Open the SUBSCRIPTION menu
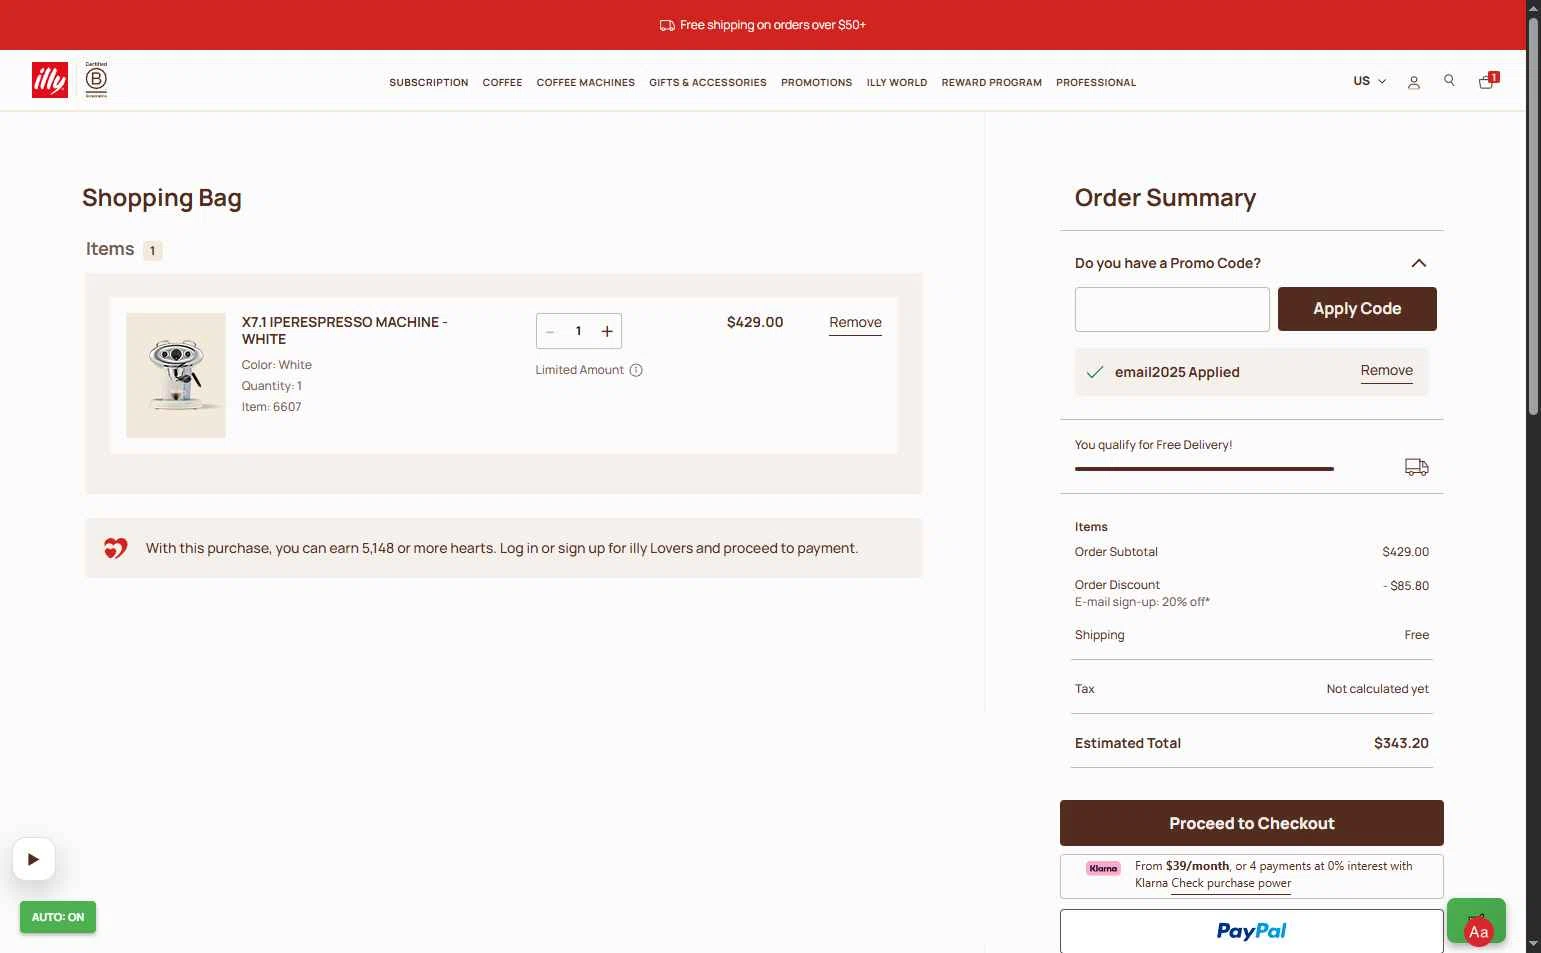Image resolution: width=1541 pixels, height=953 pixels. coord(429,83)
